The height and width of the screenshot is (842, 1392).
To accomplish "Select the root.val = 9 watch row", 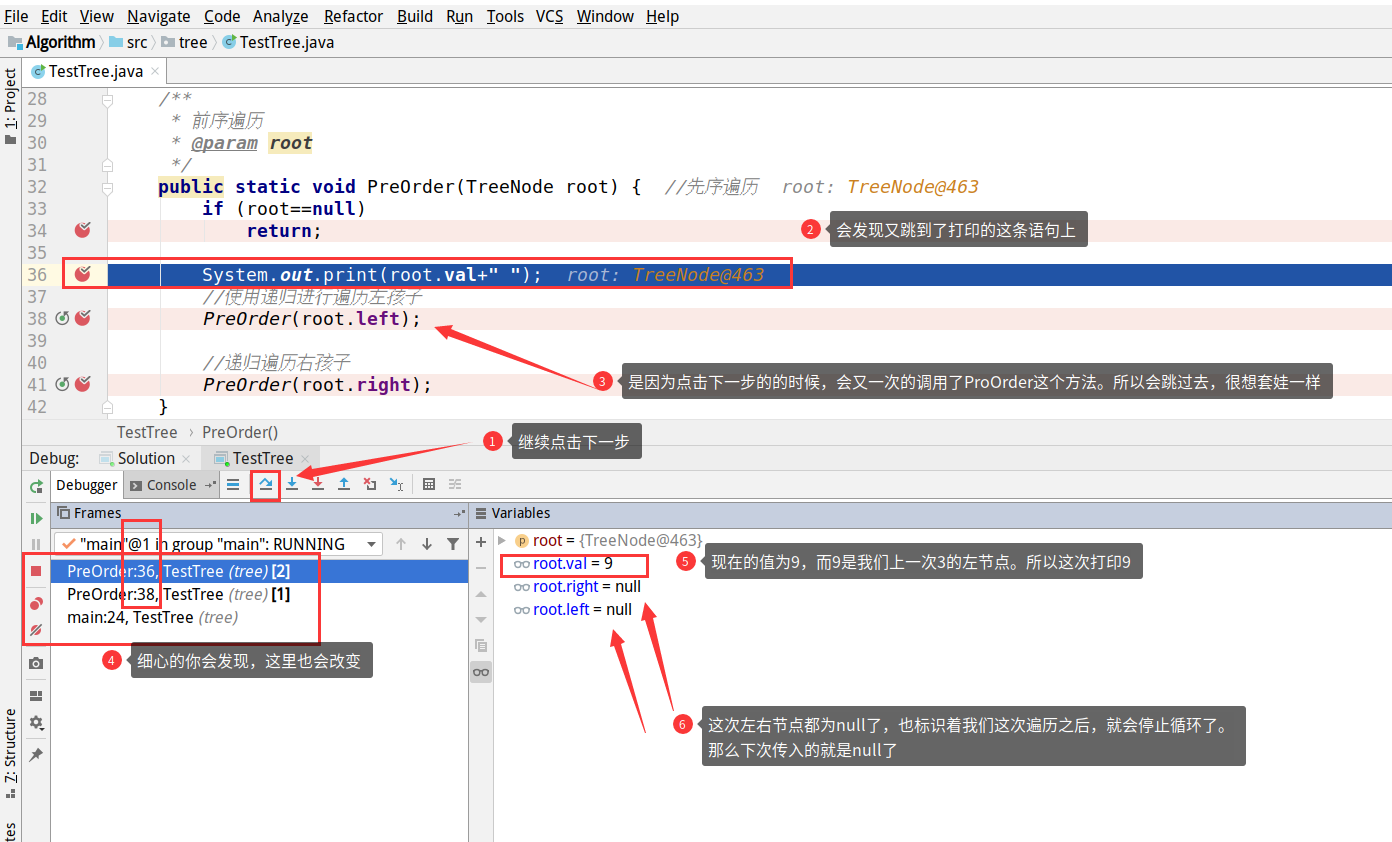I will (573, 564).
